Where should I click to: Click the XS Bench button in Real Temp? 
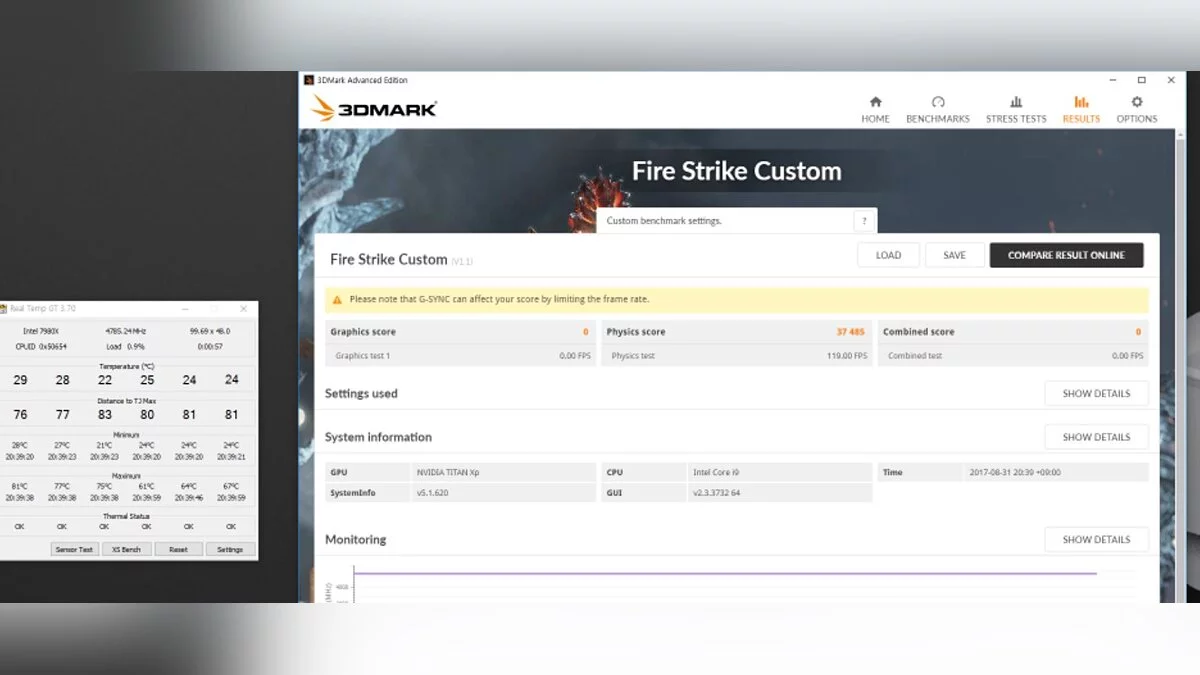point(127,549)
